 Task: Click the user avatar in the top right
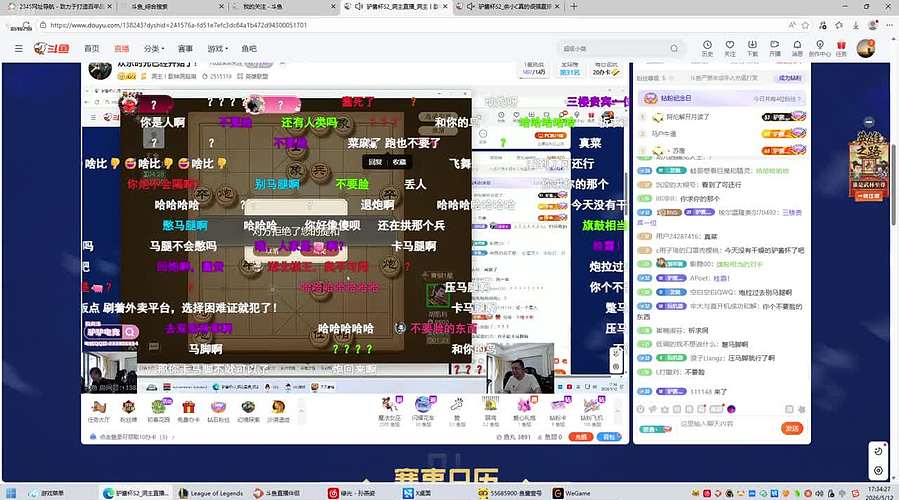866,48
